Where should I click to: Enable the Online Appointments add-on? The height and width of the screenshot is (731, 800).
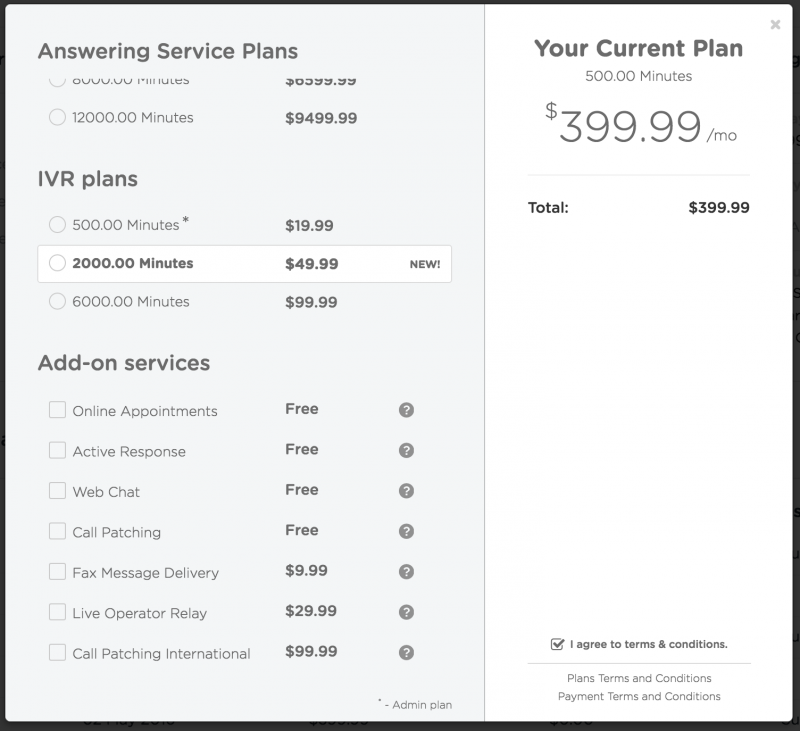(58, 410)
